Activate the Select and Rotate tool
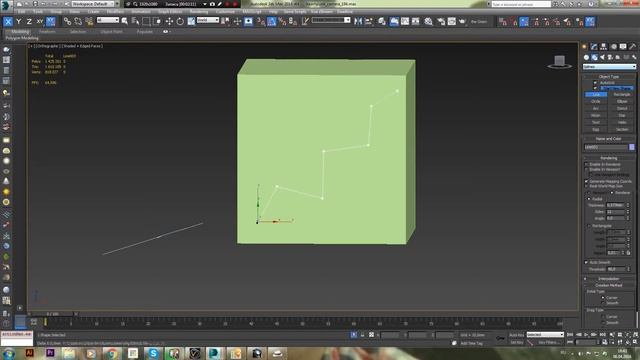Image resolution: width=640 pixels, height=360 pixels. (x=180, y=21)
